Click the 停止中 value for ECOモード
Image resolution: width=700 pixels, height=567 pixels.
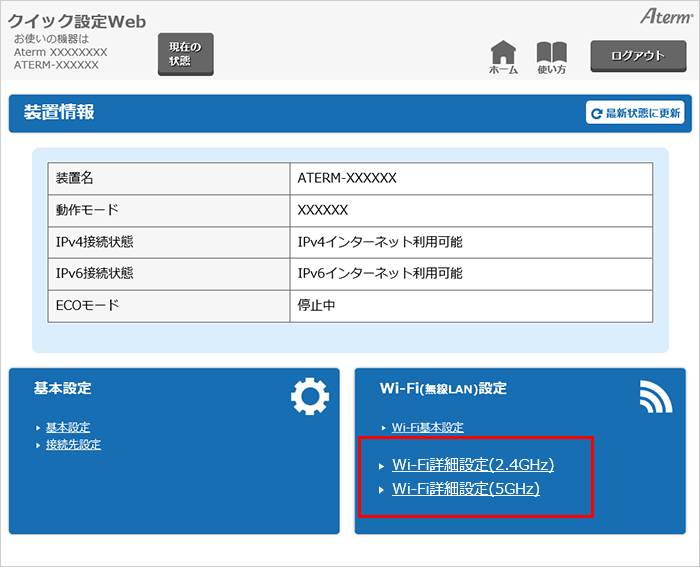coord(316,305)
